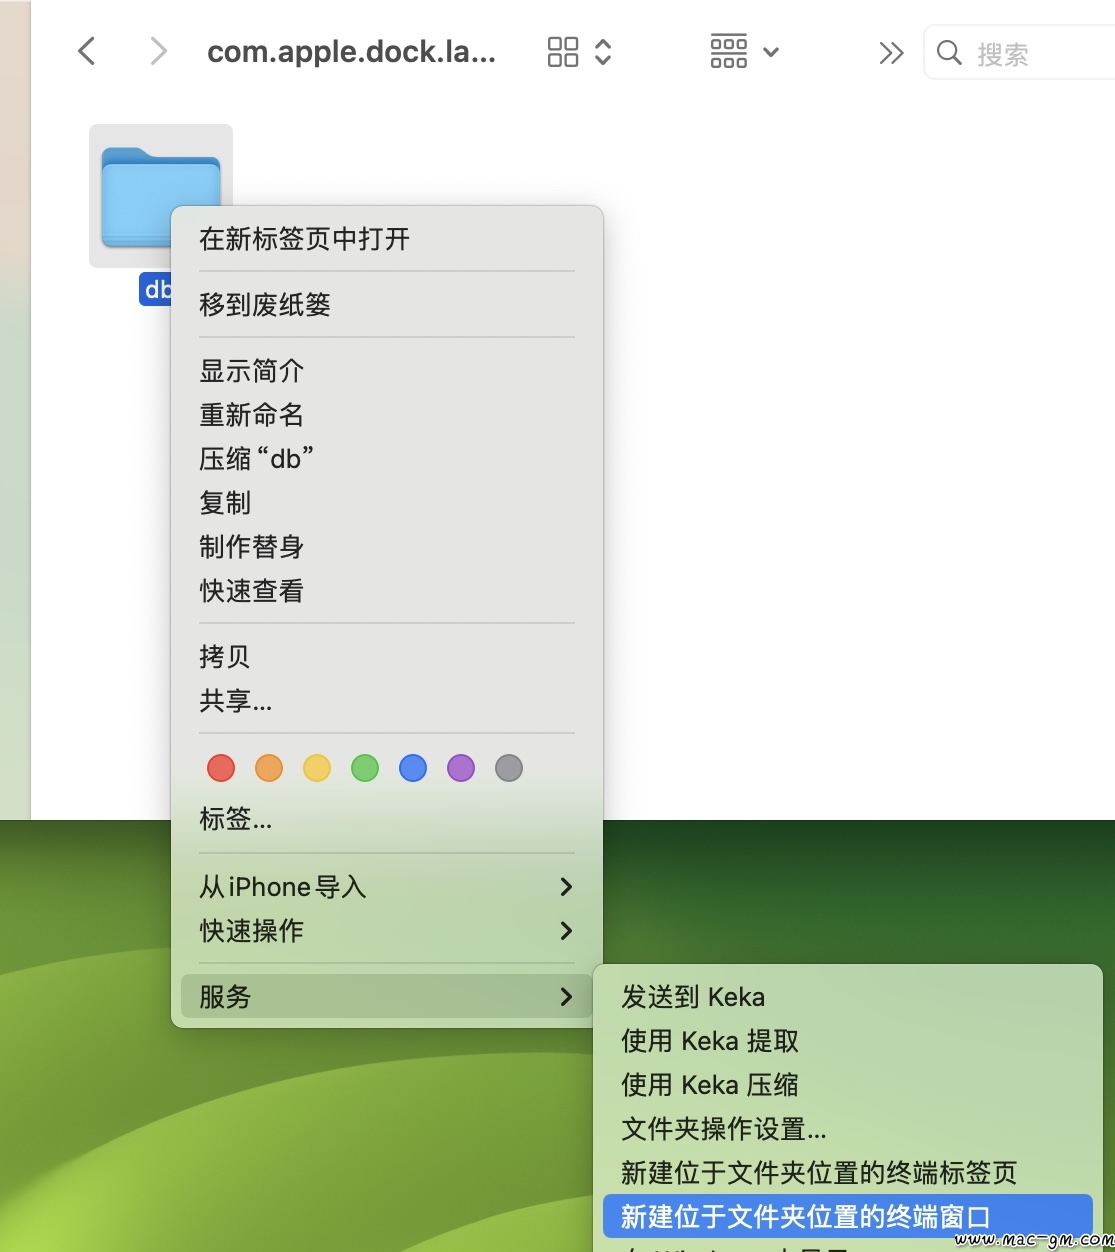This screenshot has width=1115, height=1252.
Task: Go forward with the Finder forward arrow
Action: click(x=158, y=51)
